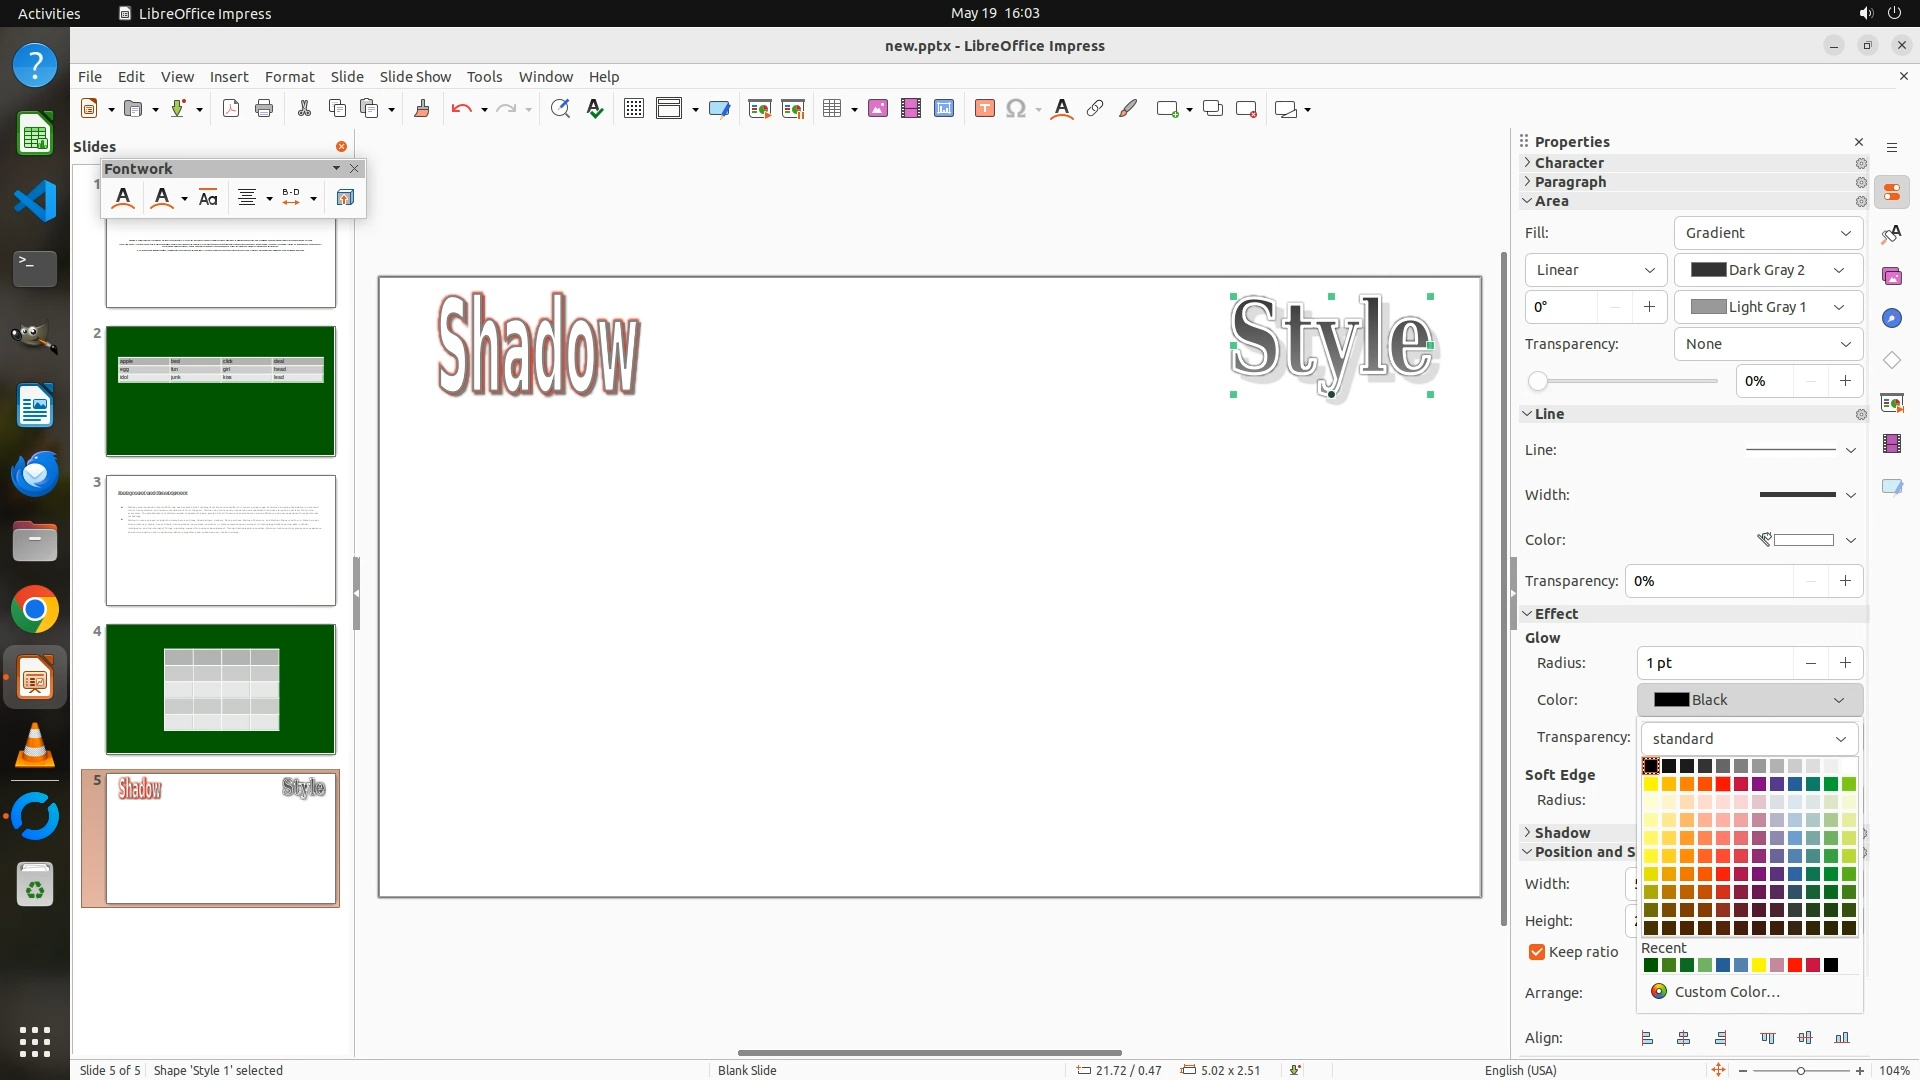Screen dimensions: 1920x1080
Task: Click the Fontwork Shape icon in Fontwork toolbar
Action: click(161, 198)
